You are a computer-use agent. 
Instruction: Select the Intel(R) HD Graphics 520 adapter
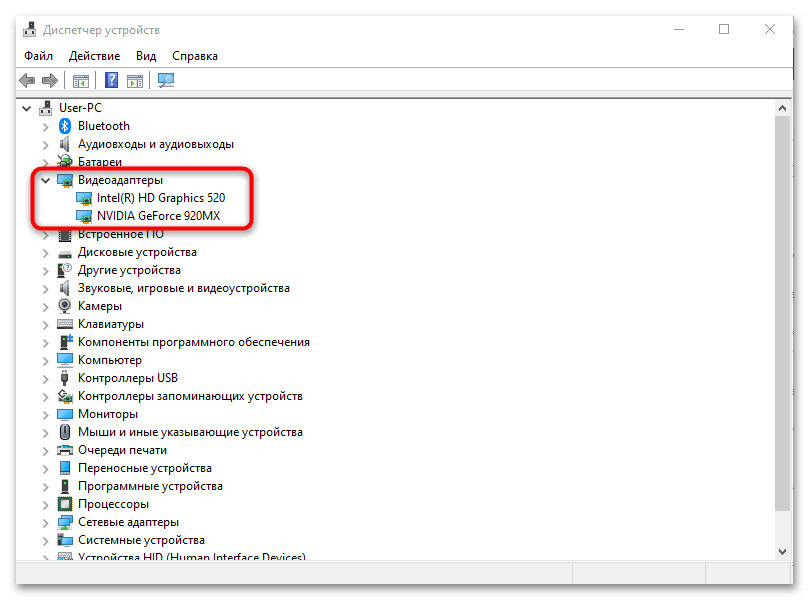(160, 198)
